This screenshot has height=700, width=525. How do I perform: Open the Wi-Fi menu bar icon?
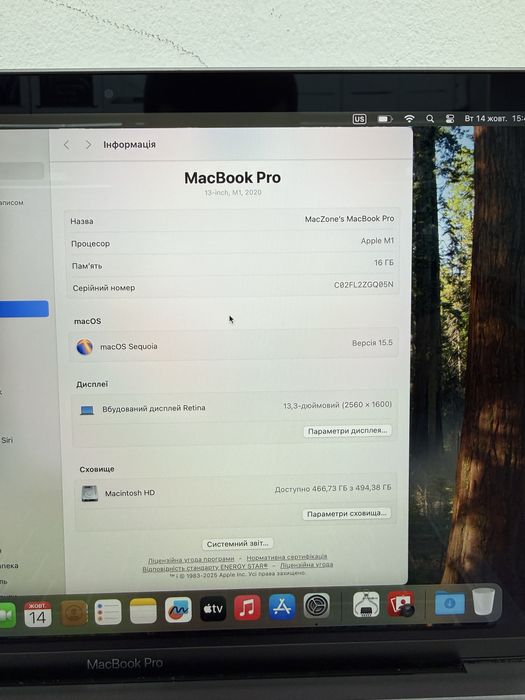click(409, 118)
